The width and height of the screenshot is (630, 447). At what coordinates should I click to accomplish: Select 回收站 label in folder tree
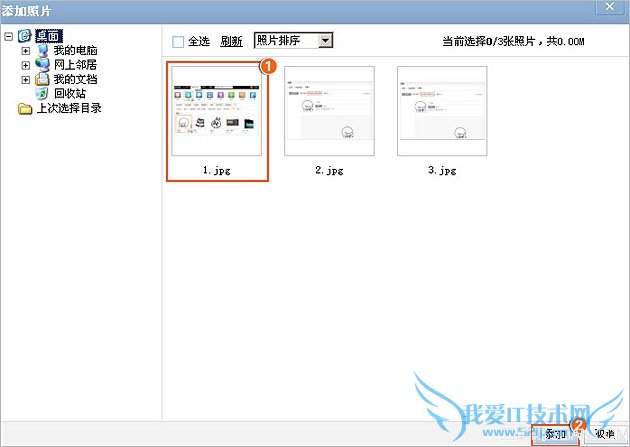(x=70, y=94)
